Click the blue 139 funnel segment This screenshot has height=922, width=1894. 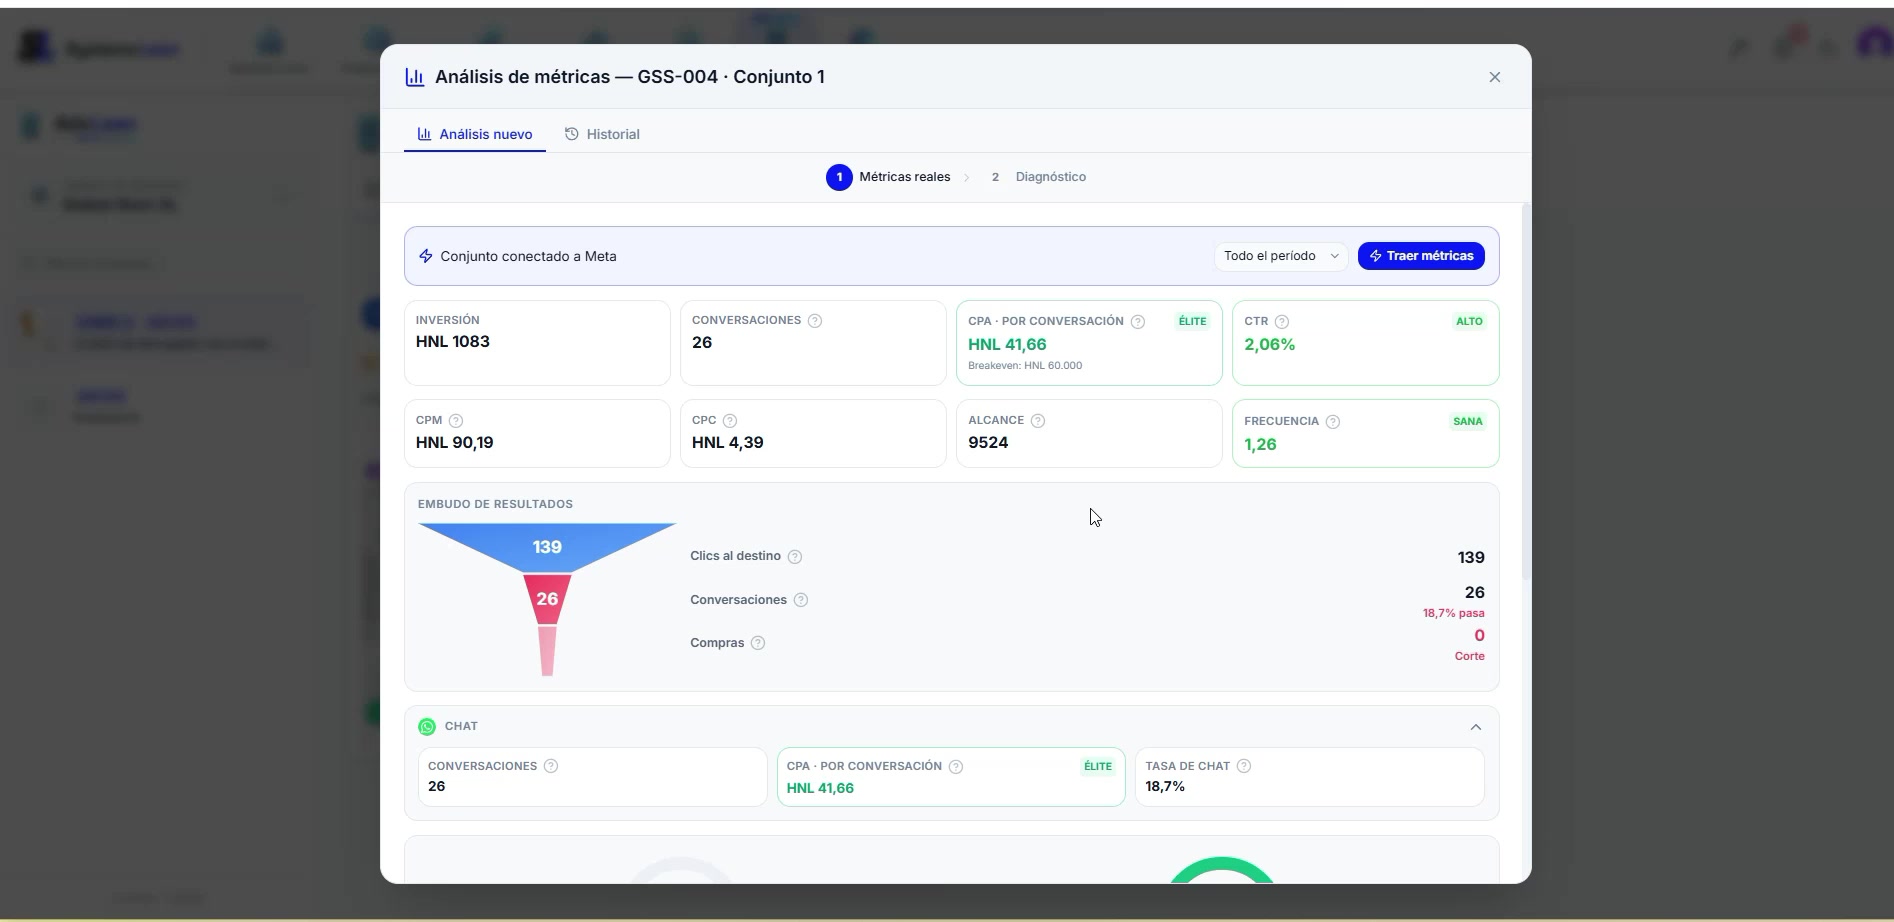click(547, 547)
